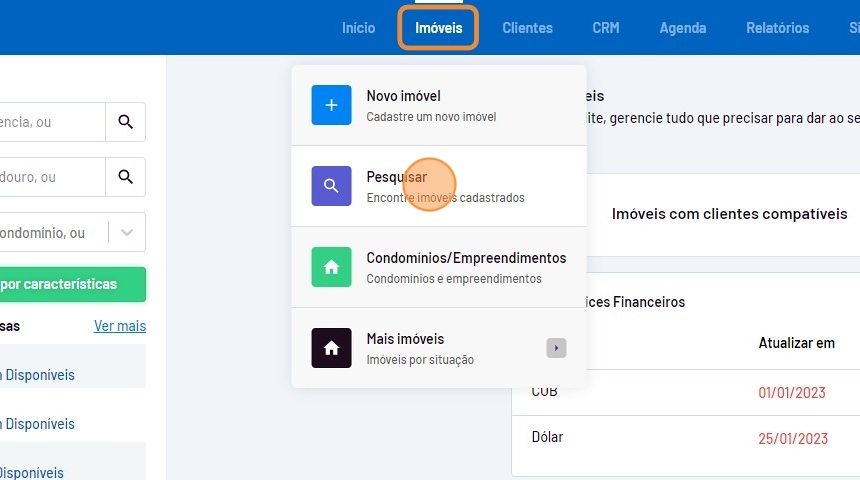Click into the first search text field
This screenshot has height=480, width=860.
(x=50, y=122)
